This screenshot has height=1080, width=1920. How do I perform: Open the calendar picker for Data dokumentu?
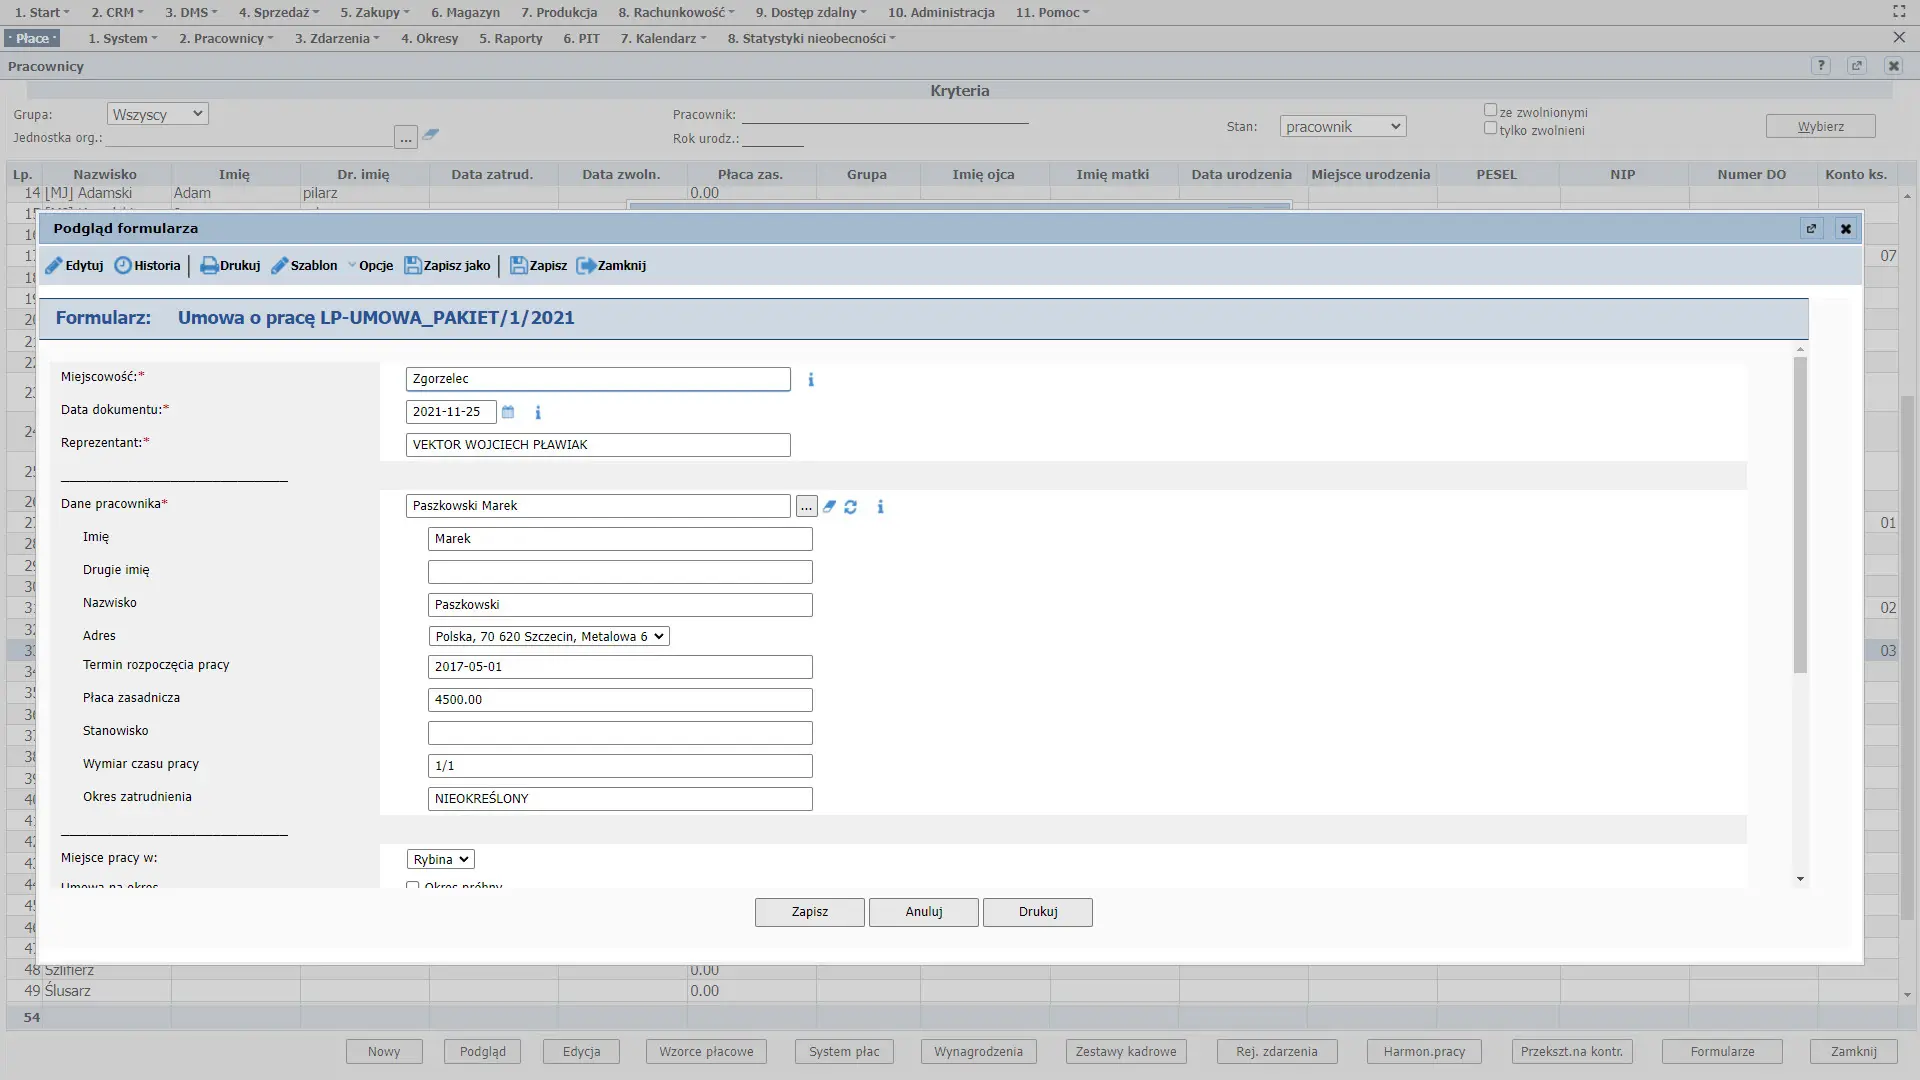508,412
